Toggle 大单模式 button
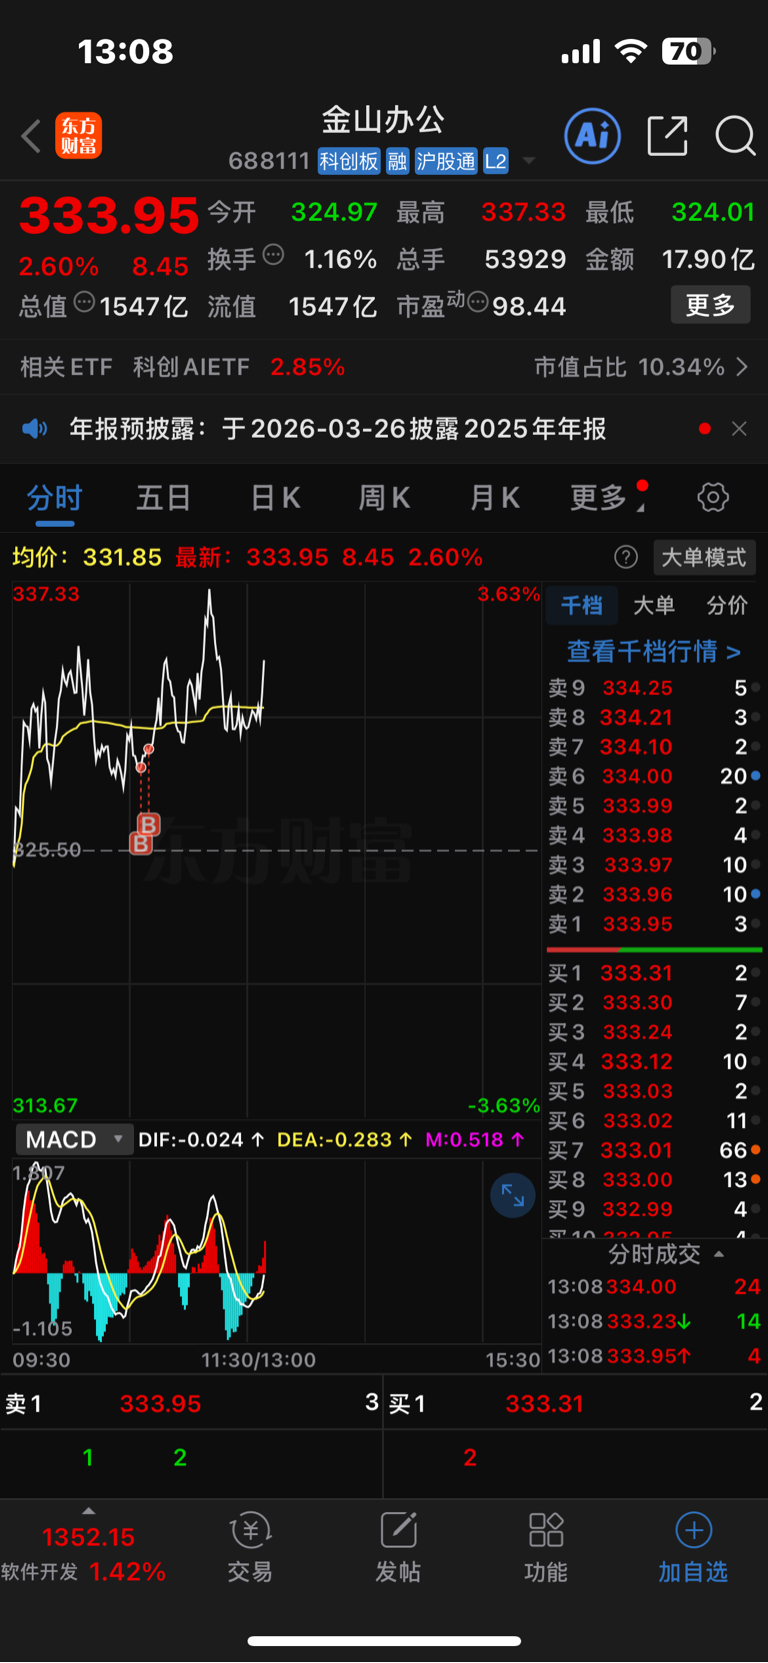 click(704, 557)
